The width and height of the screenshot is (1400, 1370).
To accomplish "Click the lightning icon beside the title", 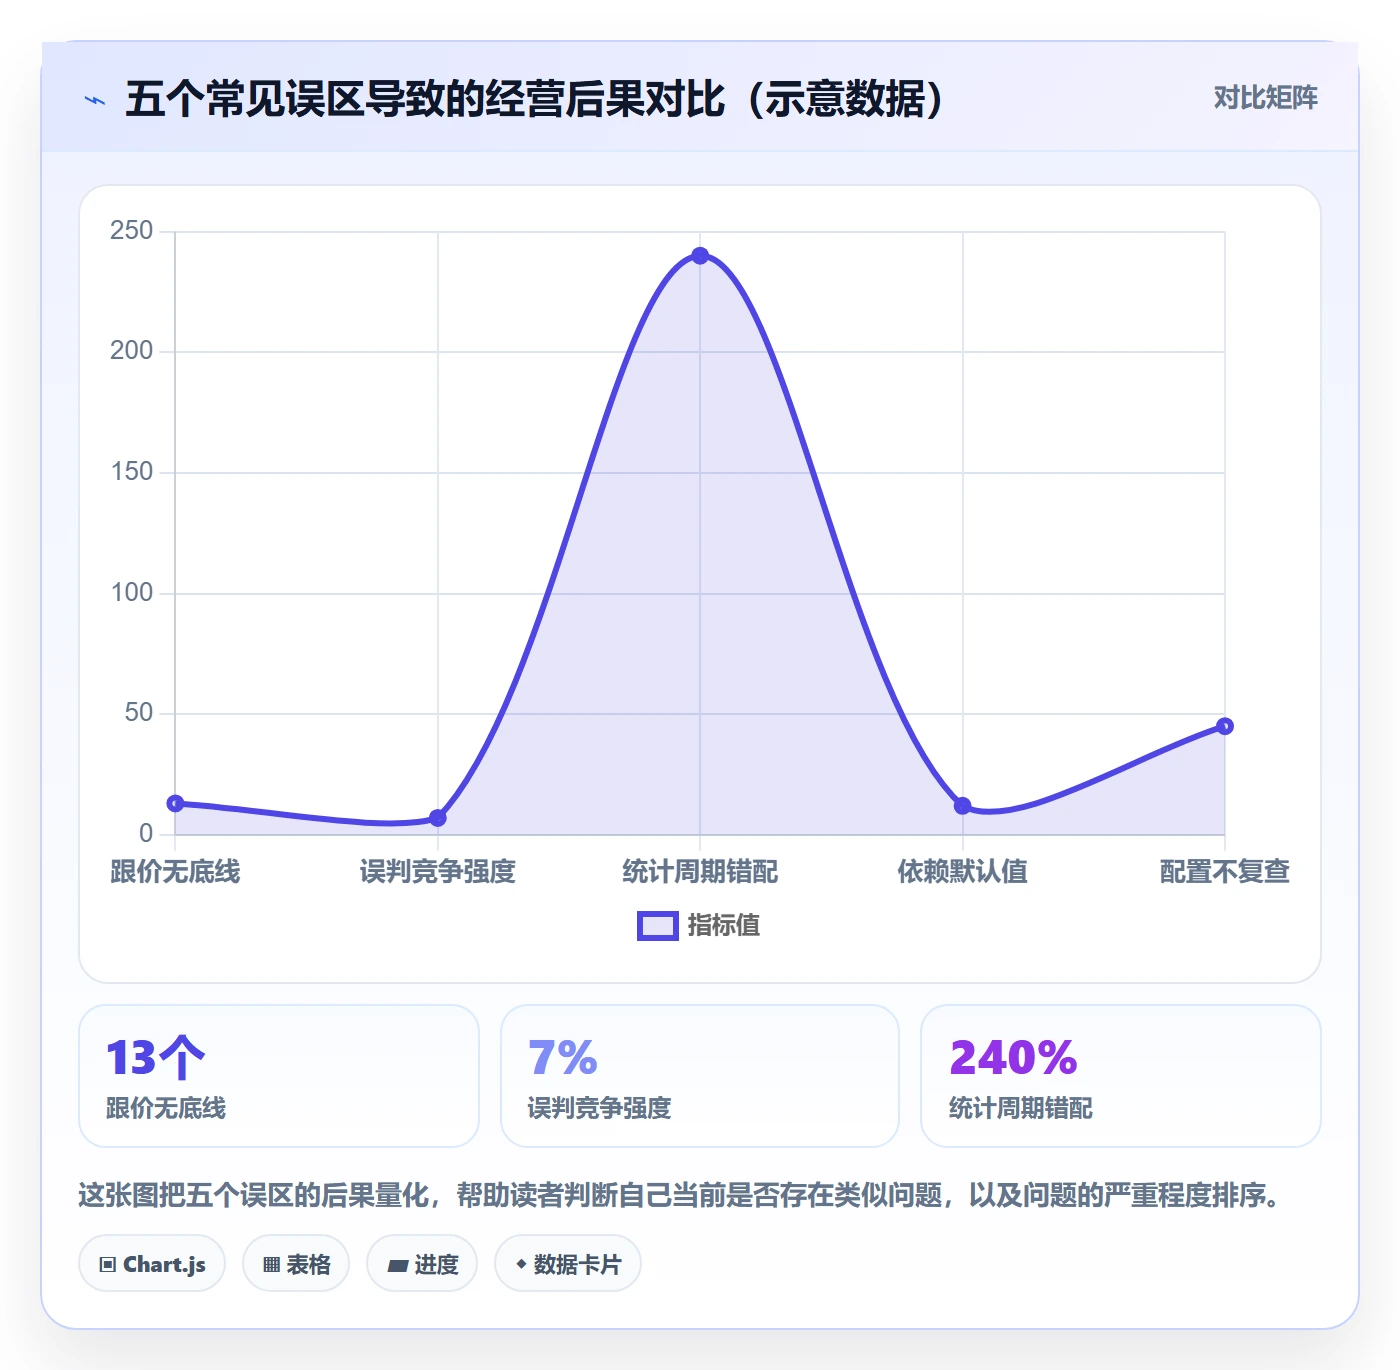I will pos(95,100).
